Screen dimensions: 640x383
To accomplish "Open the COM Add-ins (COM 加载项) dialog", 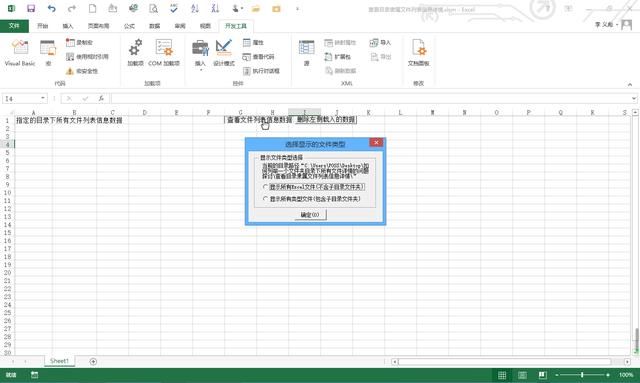I will (164, 53).
